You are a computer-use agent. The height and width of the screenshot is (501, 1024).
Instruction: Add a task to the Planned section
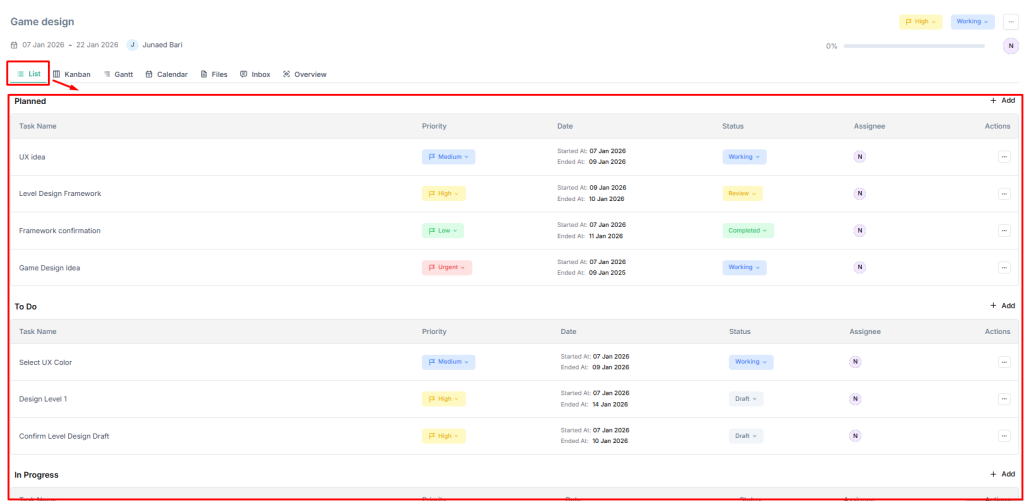pyautogui.click(x=1002, y=101)
